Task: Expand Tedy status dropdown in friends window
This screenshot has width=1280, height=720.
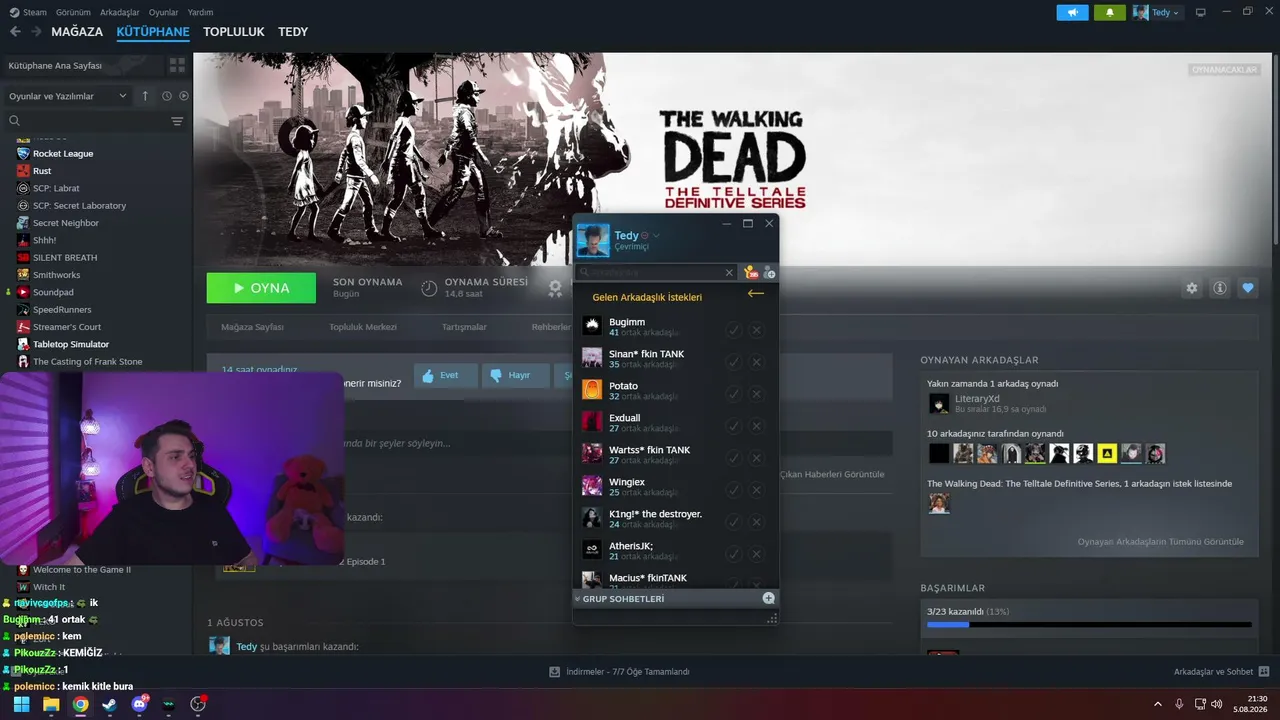Action: (656, 236)
